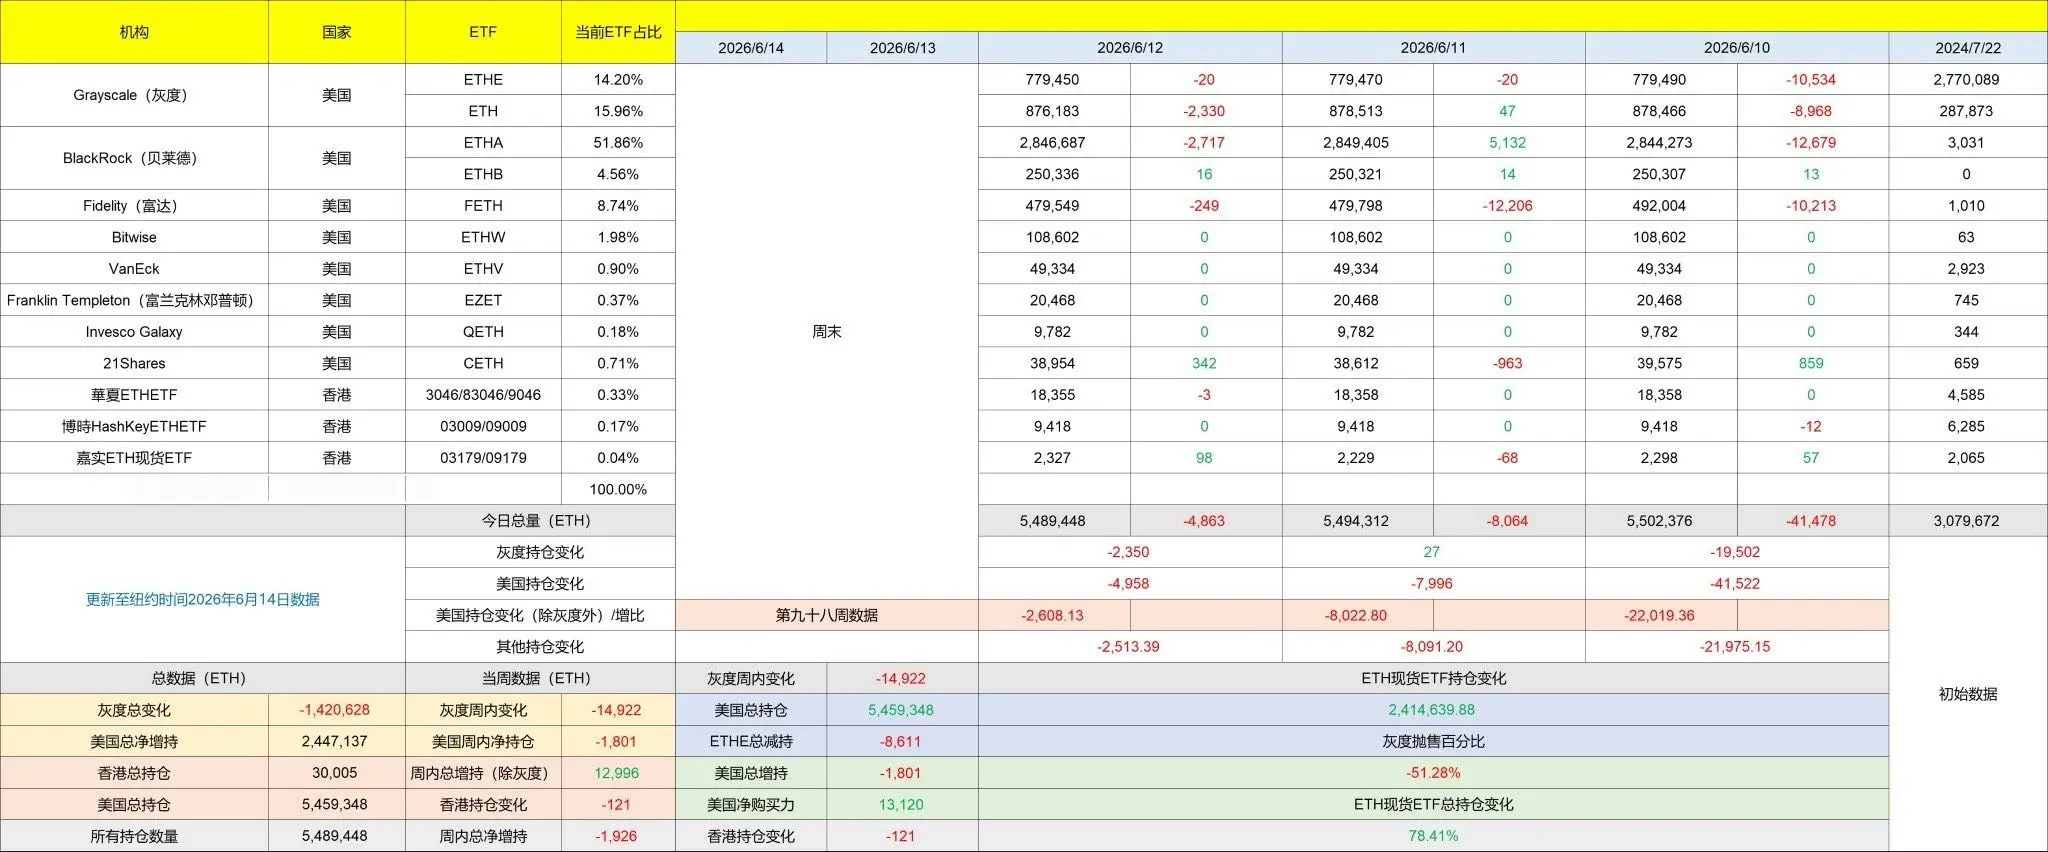
Task: Select the 華夏ETHETF cell
Action: [x=134, y=395]
